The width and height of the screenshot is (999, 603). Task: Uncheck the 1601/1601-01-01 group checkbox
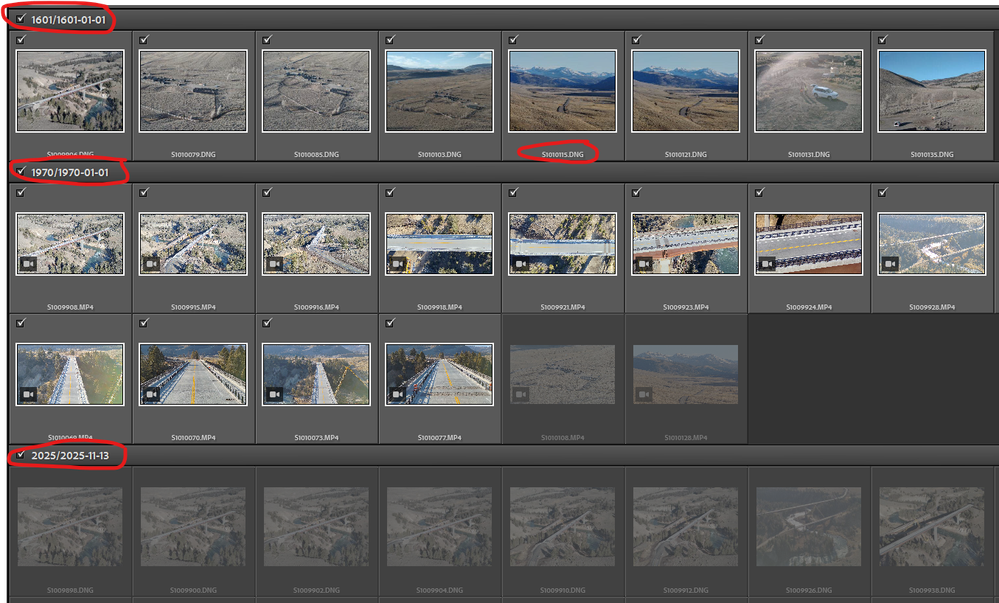21,19
